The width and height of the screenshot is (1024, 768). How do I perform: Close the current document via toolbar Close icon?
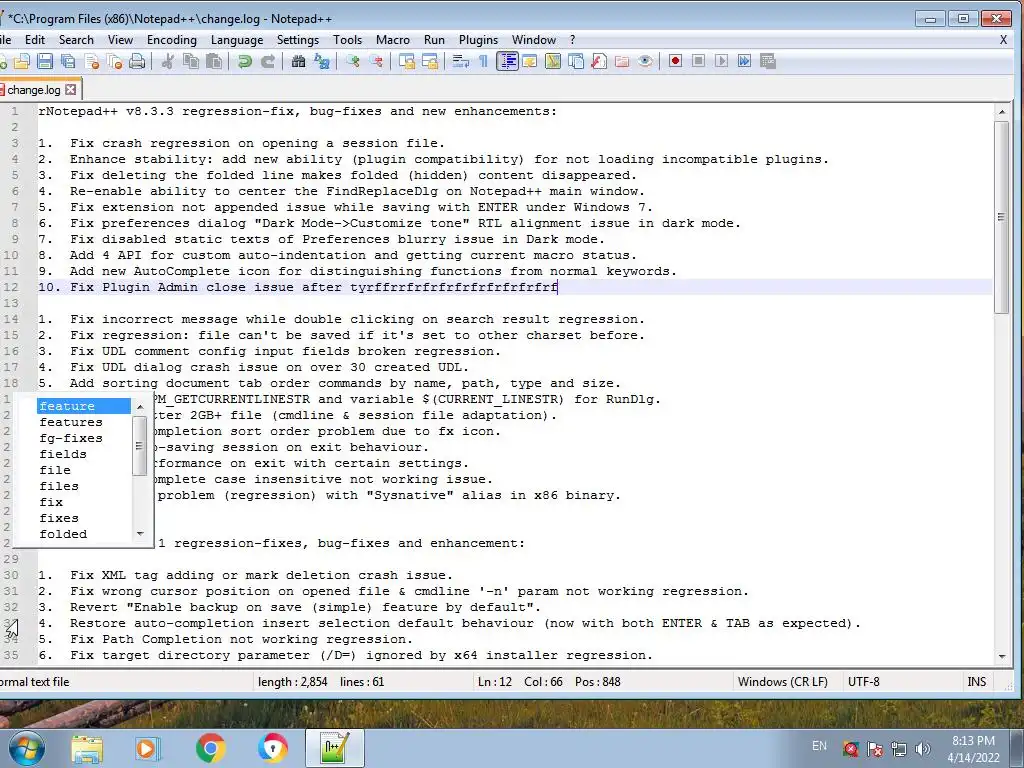coord(91,61)
